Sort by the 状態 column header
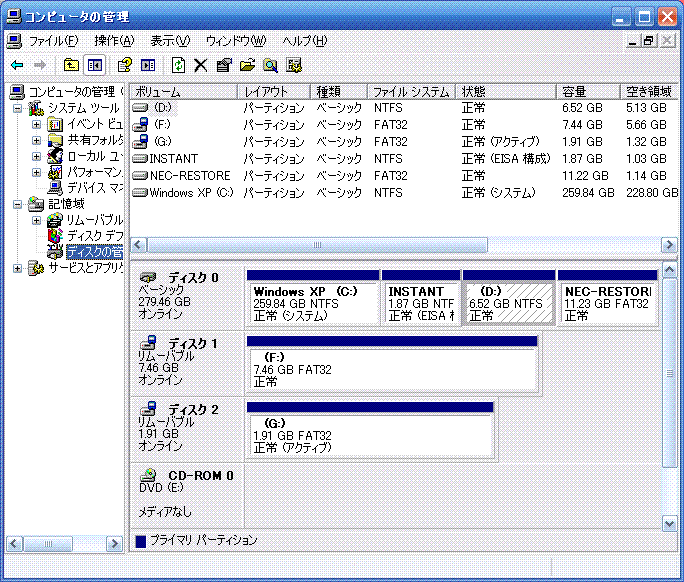Screen dimensions: 684x582 [x=506, y=92]
